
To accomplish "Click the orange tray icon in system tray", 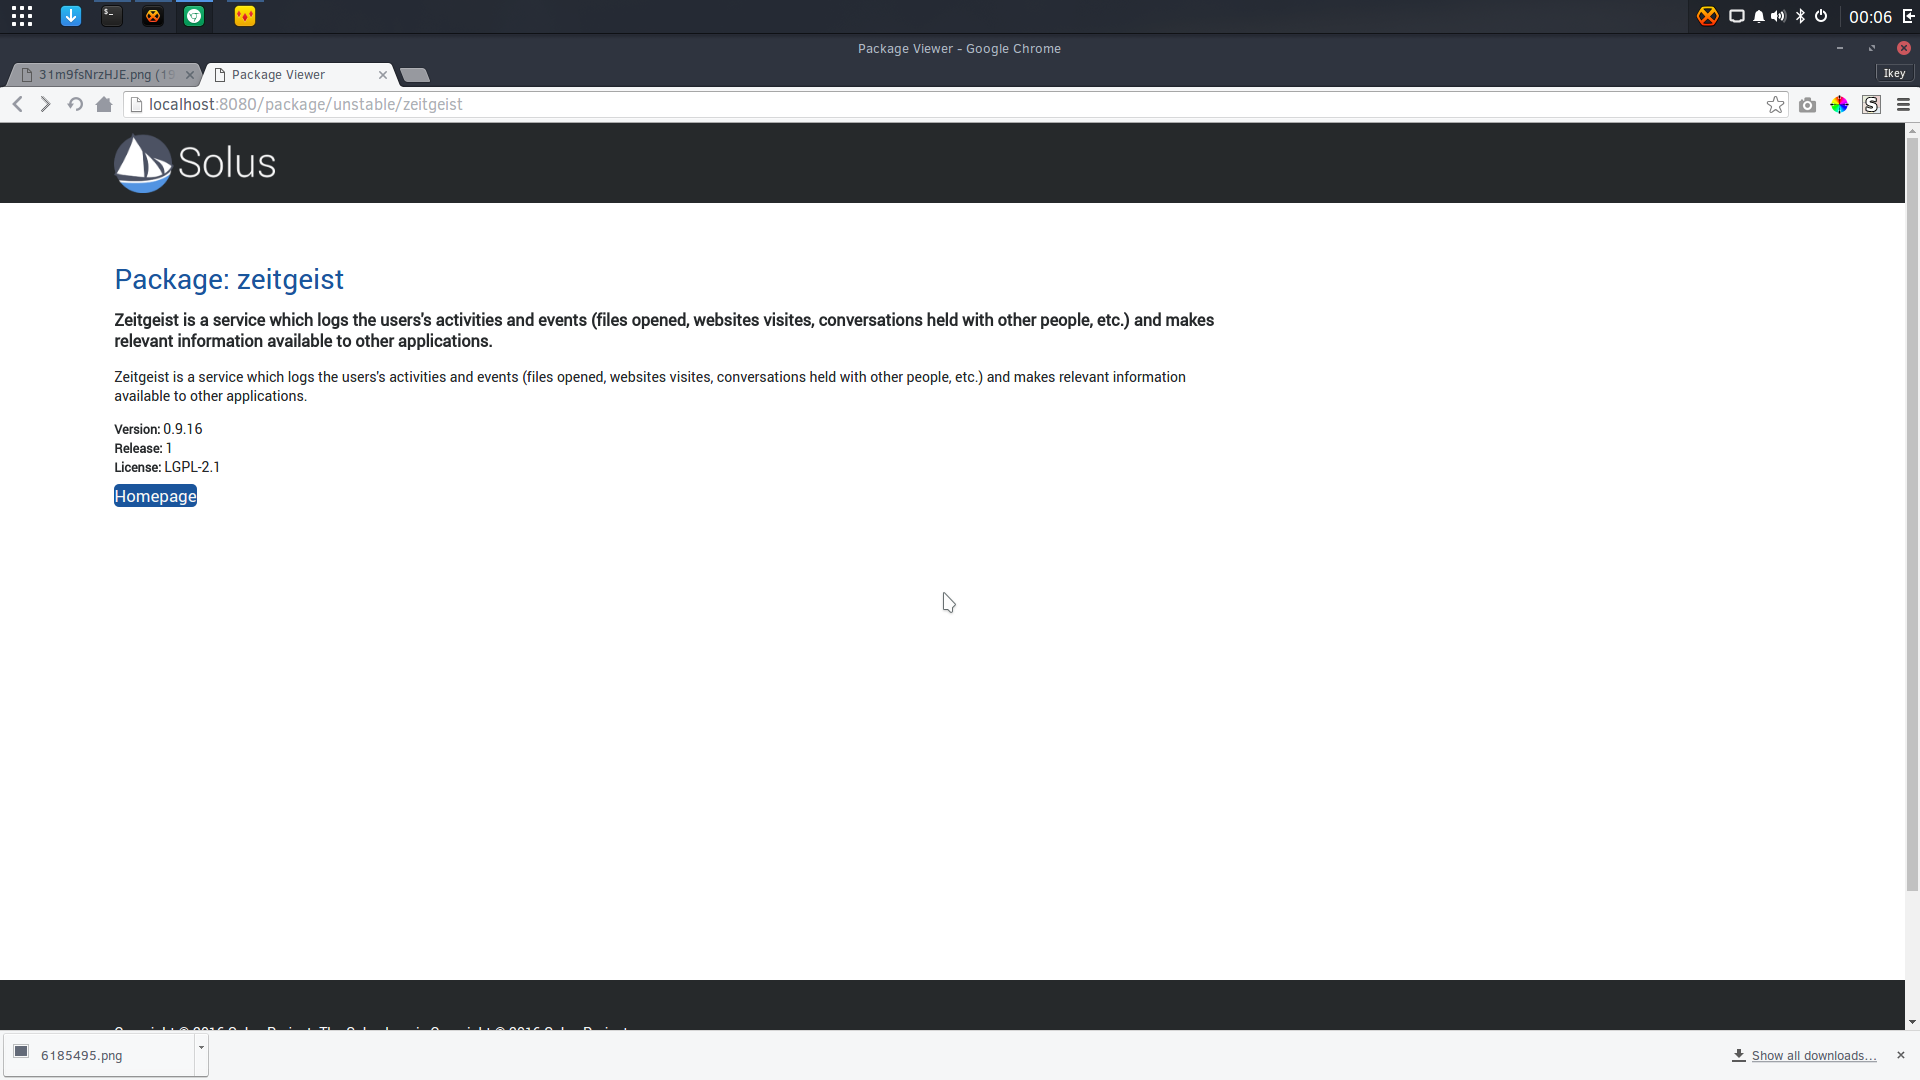I will [1708, 16].
